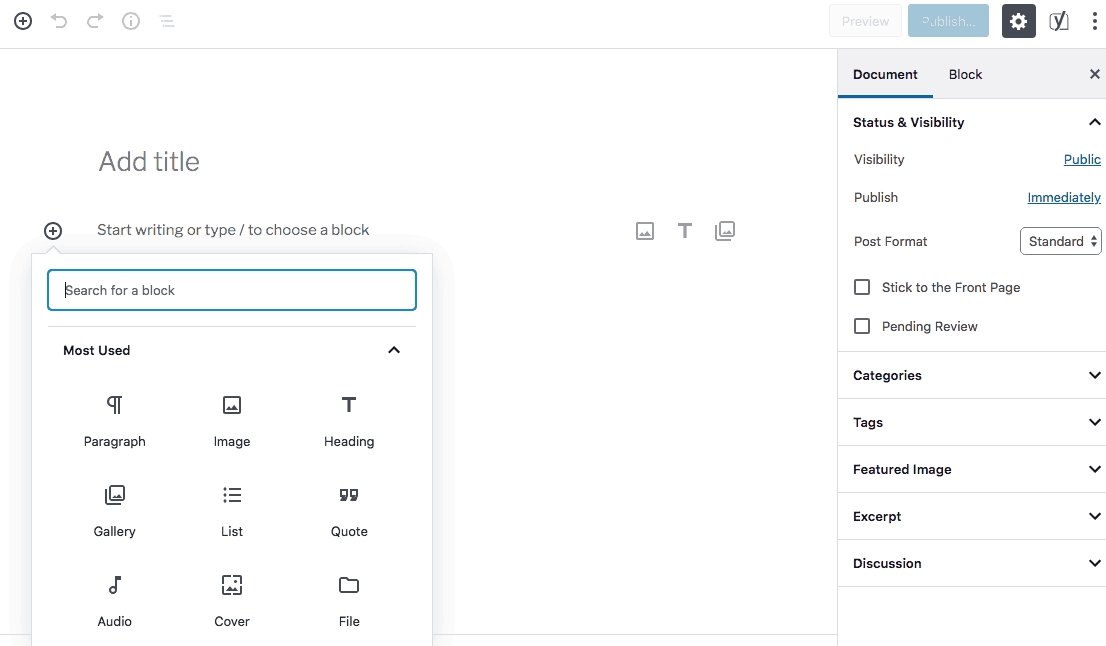Click the inline add block plus icon

(53, 231)
